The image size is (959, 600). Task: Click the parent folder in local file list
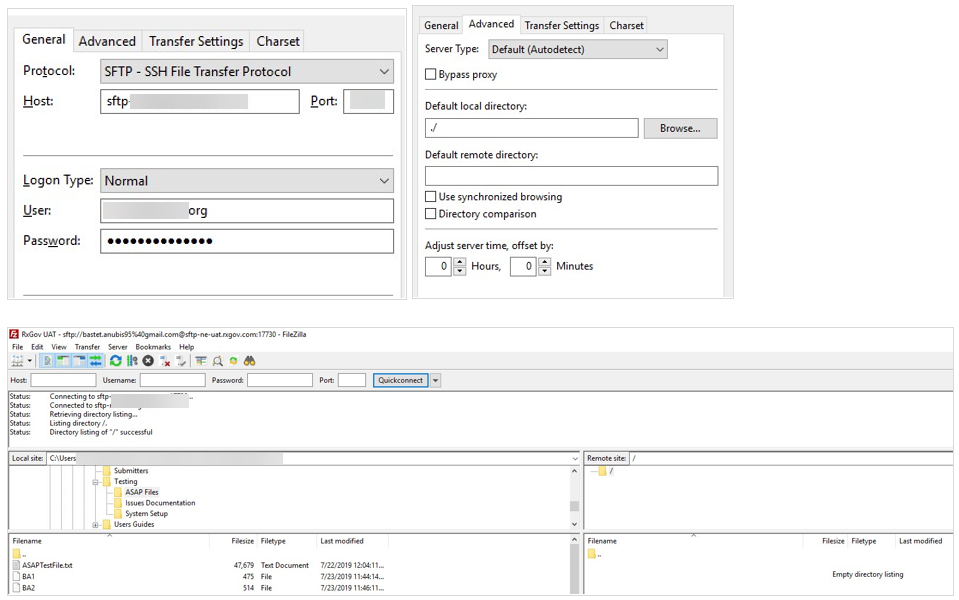[x=19, y=554]
